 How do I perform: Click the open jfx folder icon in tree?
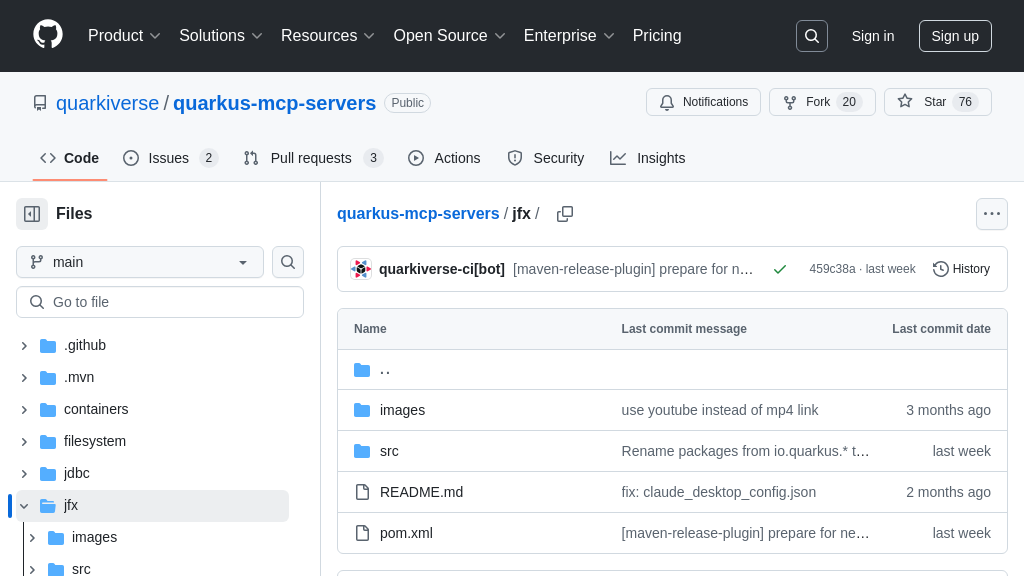point(48,505)
